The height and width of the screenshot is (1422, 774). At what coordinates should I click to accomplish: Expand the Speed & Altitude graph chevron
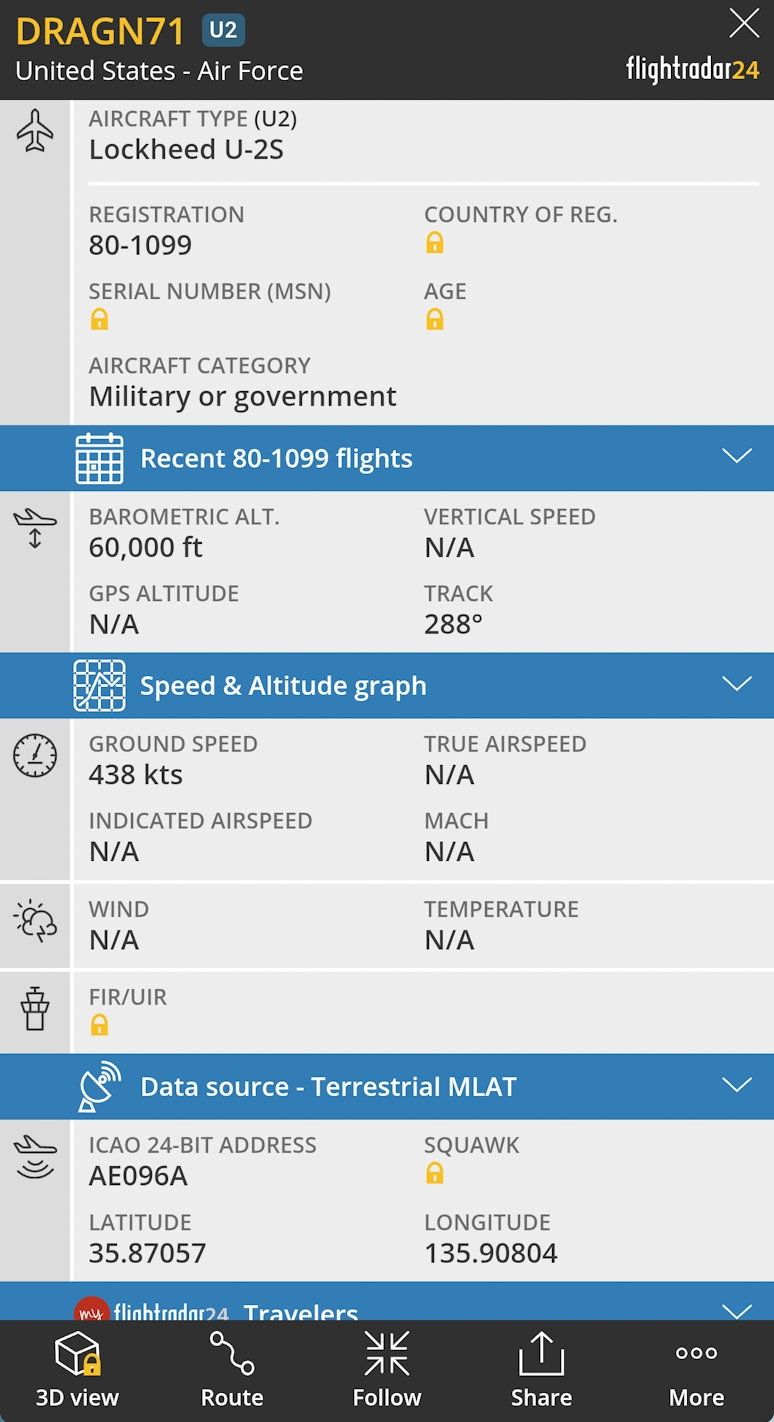(x=737, y=684)
